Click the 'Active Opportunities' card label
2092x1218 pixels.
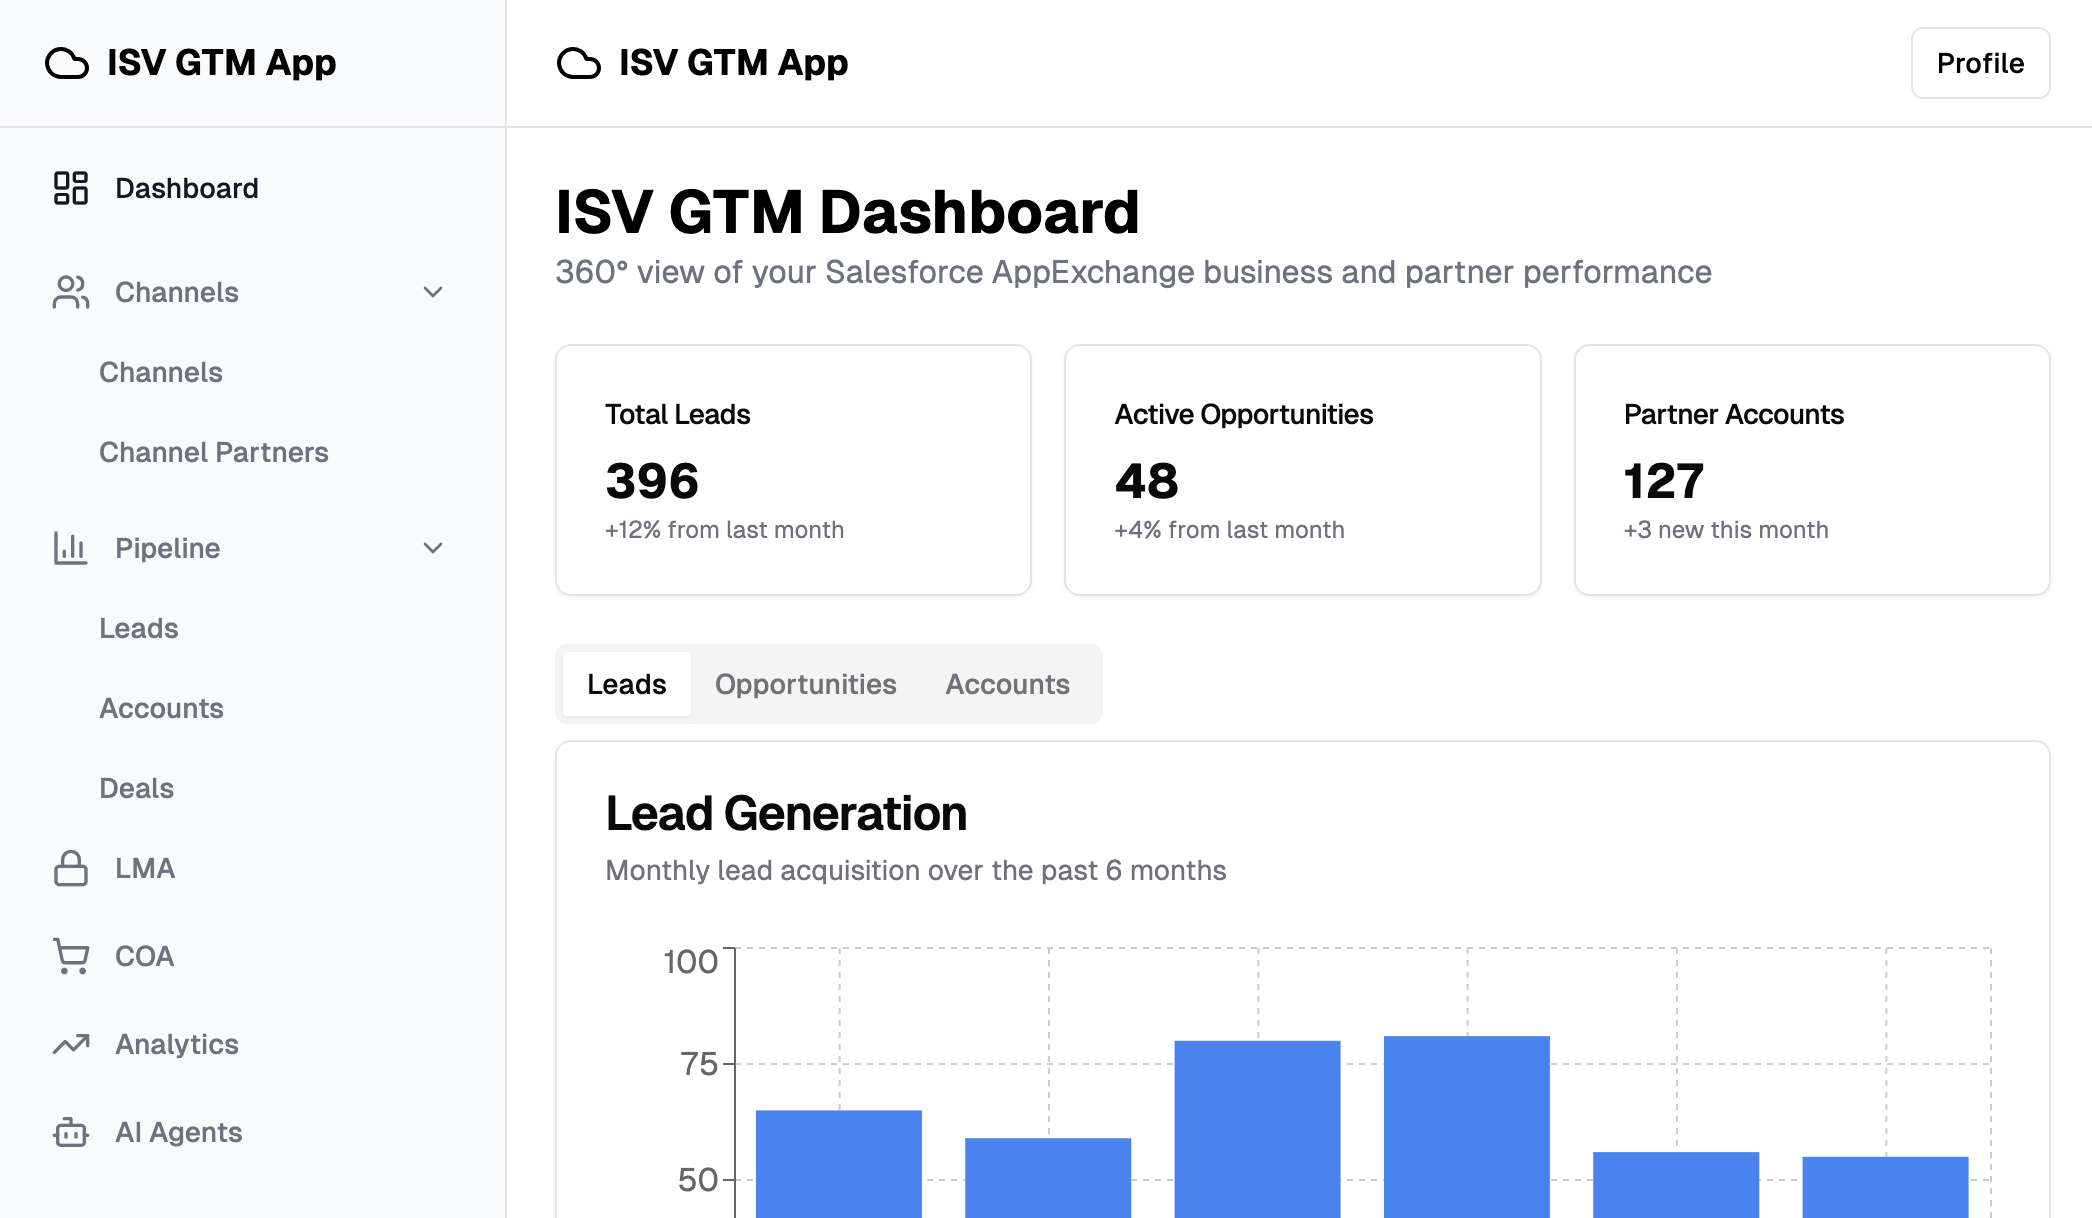[x=1244, y=414]
